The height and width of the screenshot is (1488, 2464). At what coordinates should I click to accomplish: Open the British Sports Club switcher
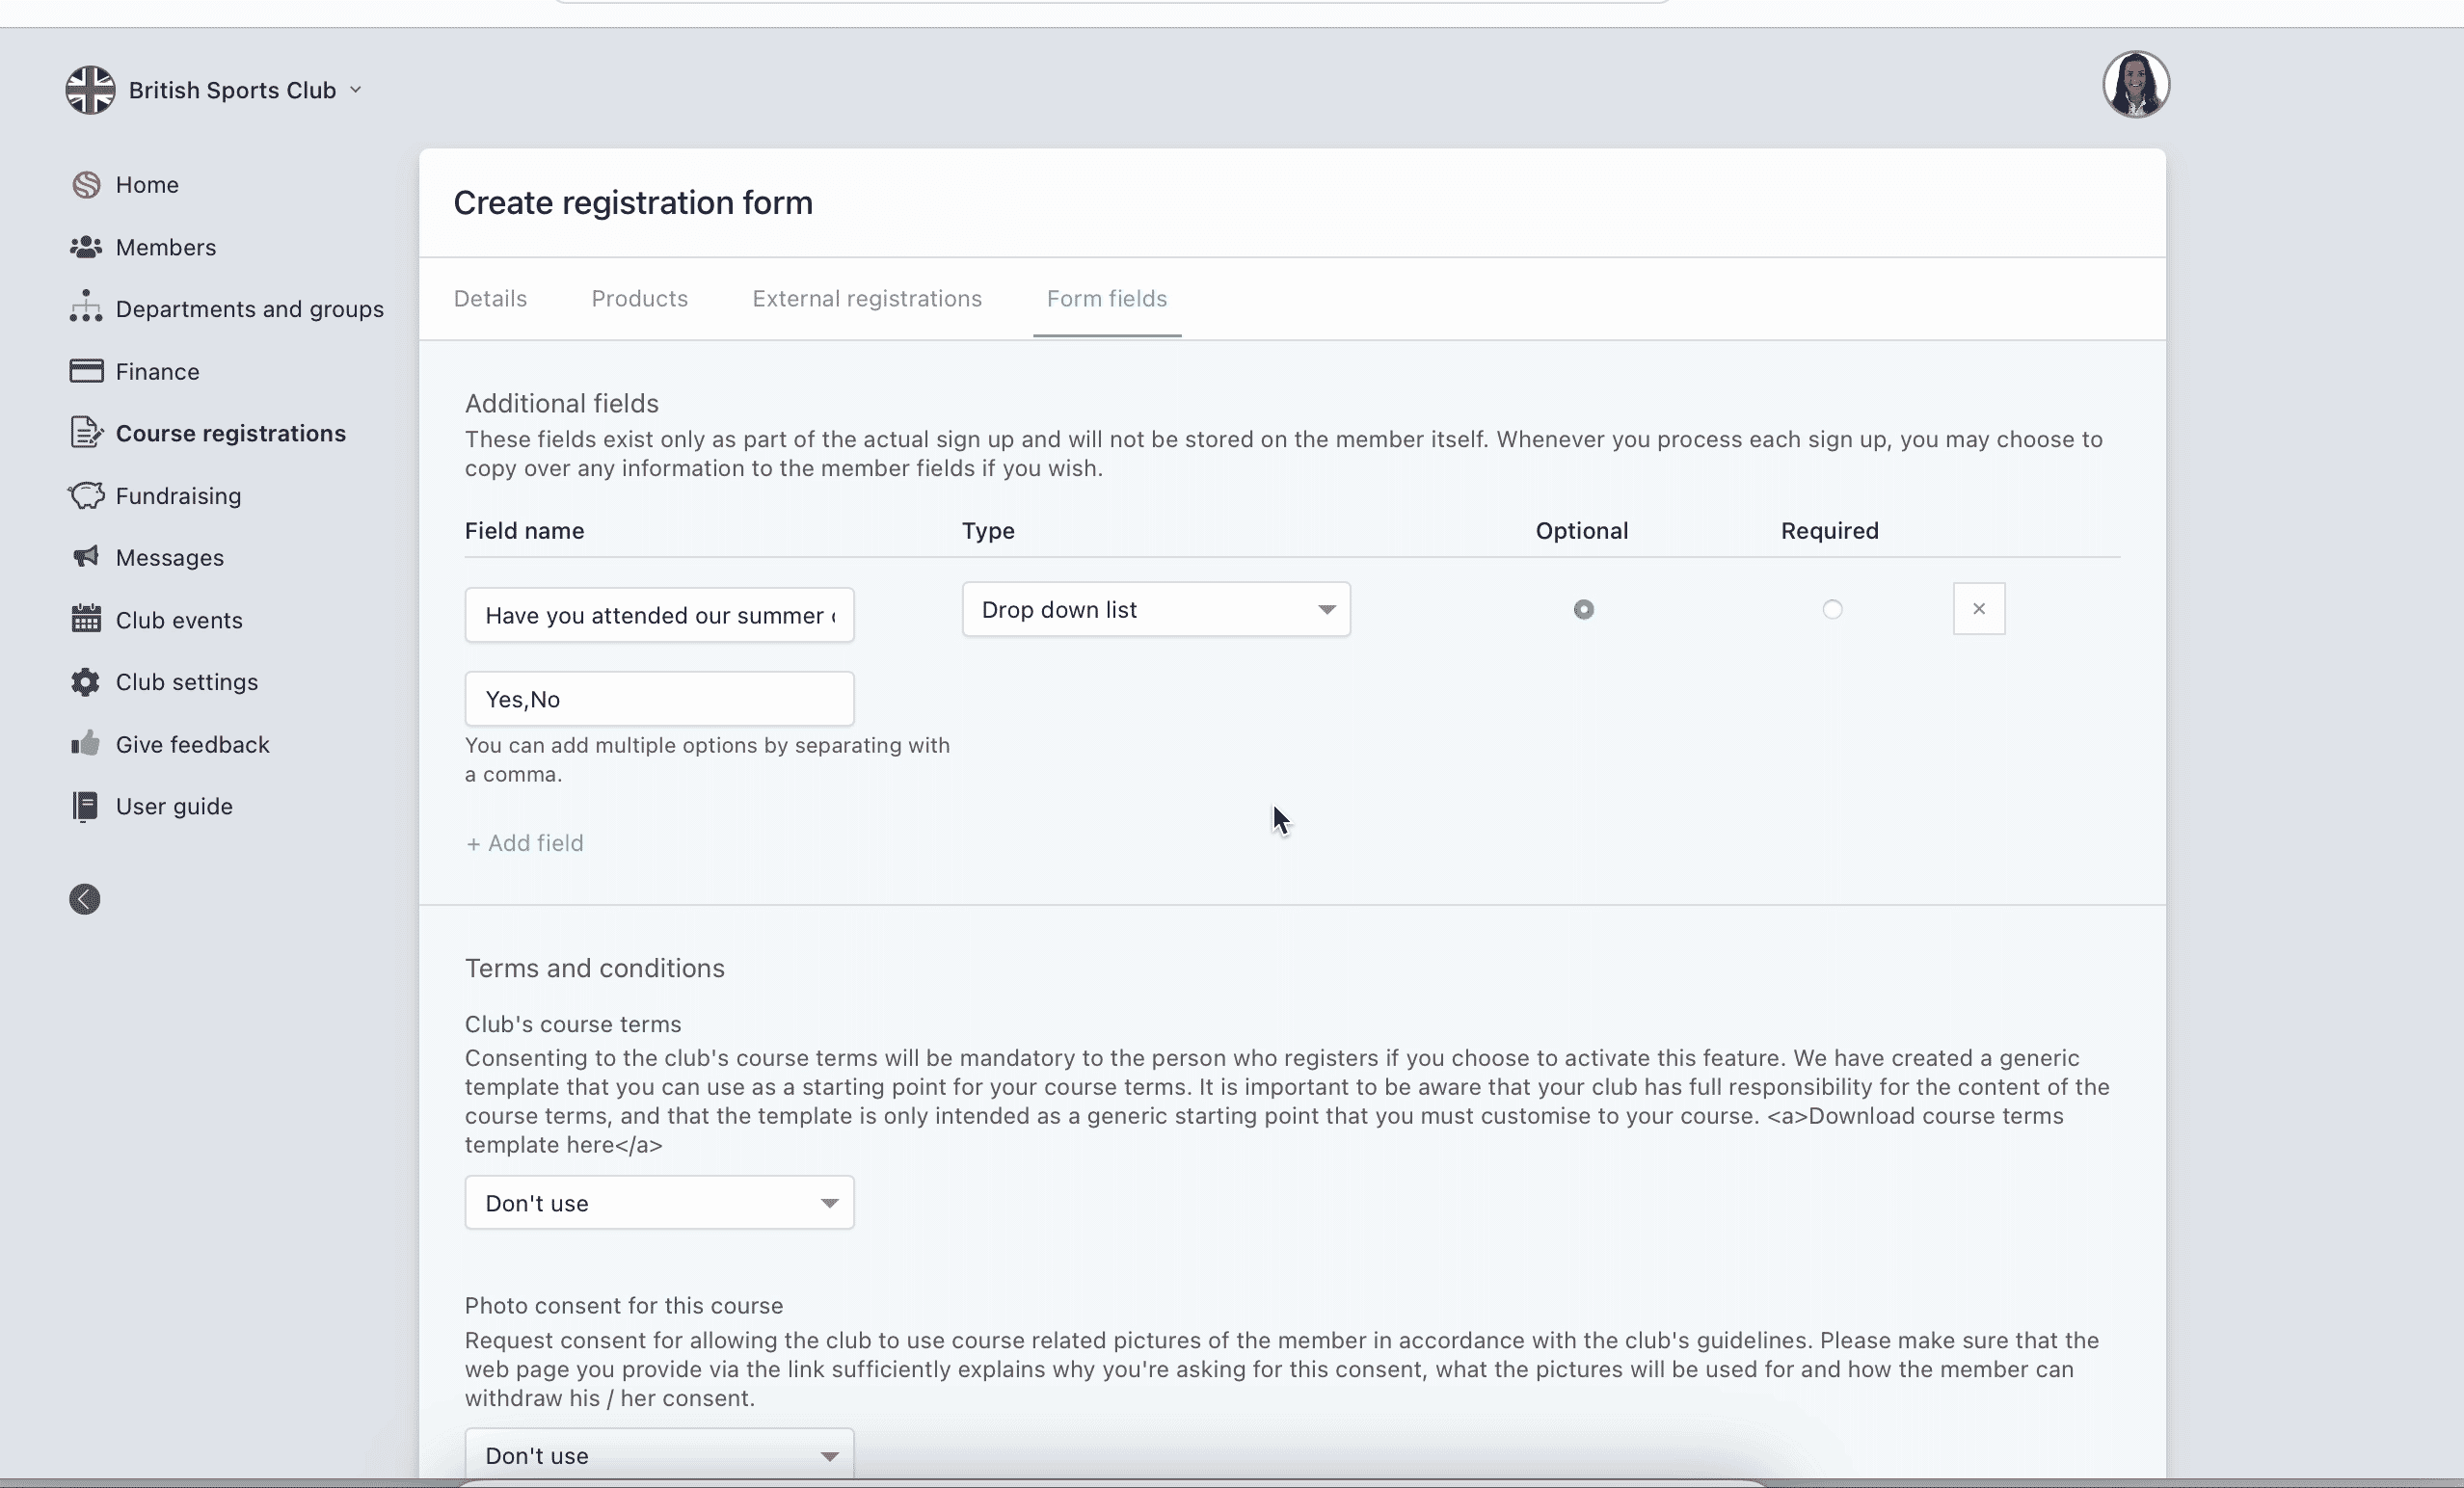coord(215,90)
